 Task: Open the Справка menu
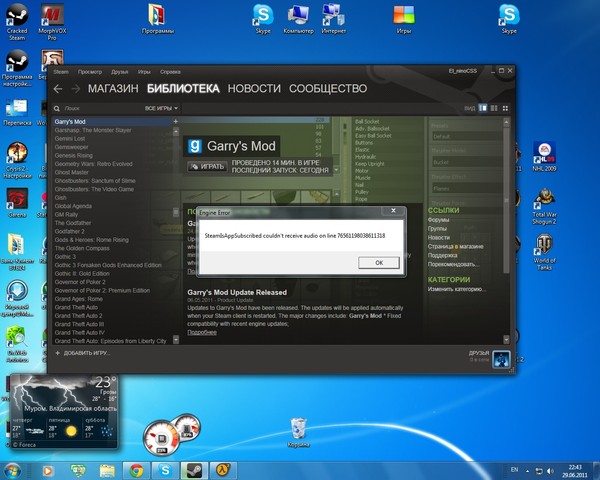[170, 72]
